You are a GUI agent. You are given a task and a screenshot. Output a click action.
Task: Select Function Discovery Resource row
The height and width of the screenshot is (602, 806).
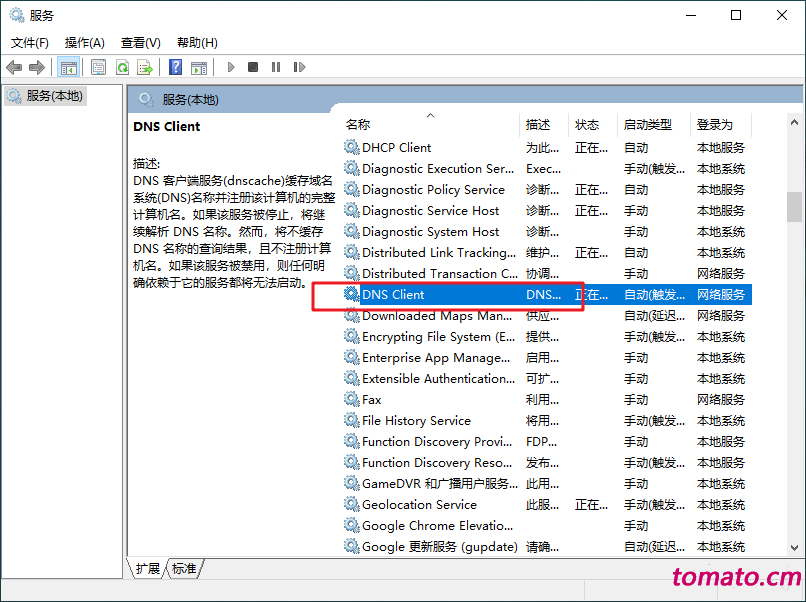pos(547,463)
